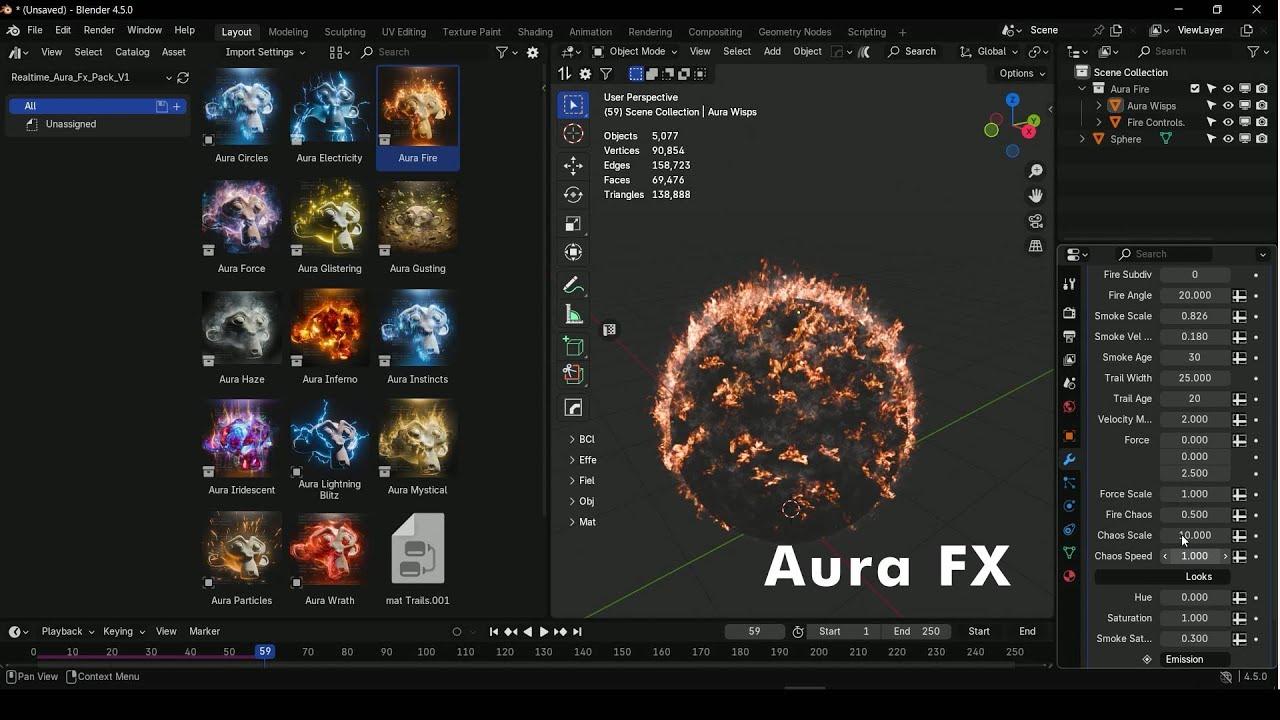This screenshot has width=1280, height=720.
Task: Click the timeline Marker menu
Action: point(204,631)
